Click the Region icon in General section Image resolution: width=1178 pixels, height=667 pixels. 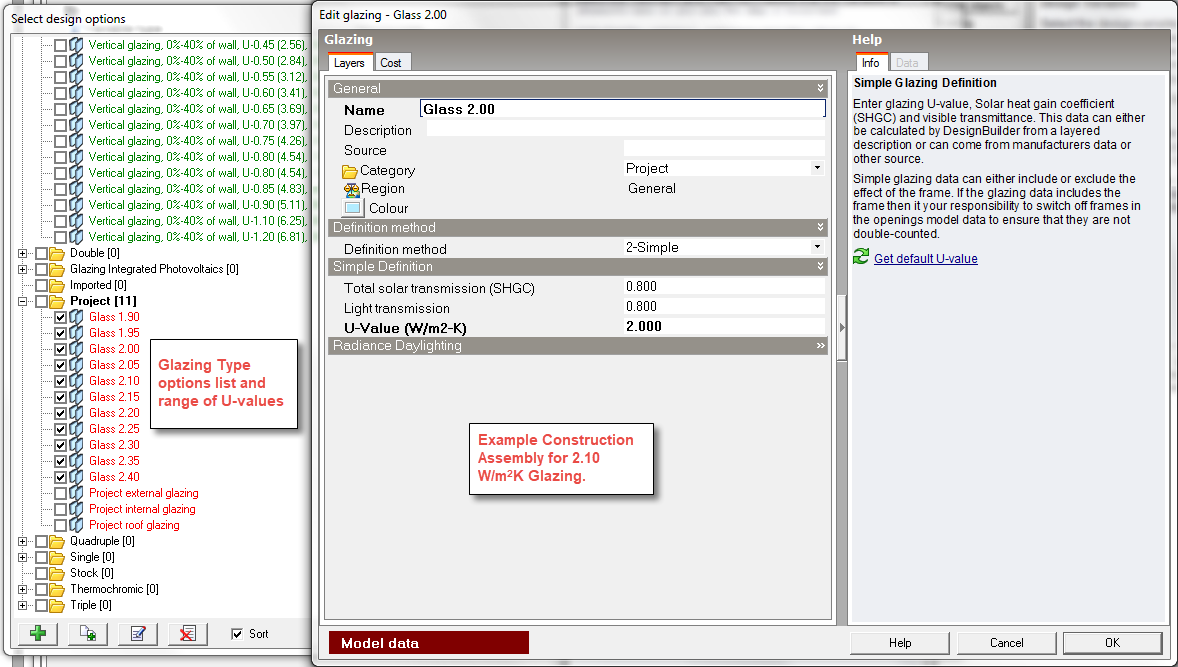coord(351,189)
